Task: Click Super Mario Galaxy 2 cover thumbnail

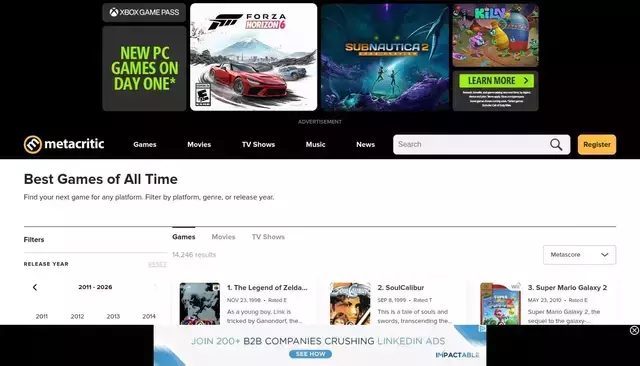Action: [500, 304]
